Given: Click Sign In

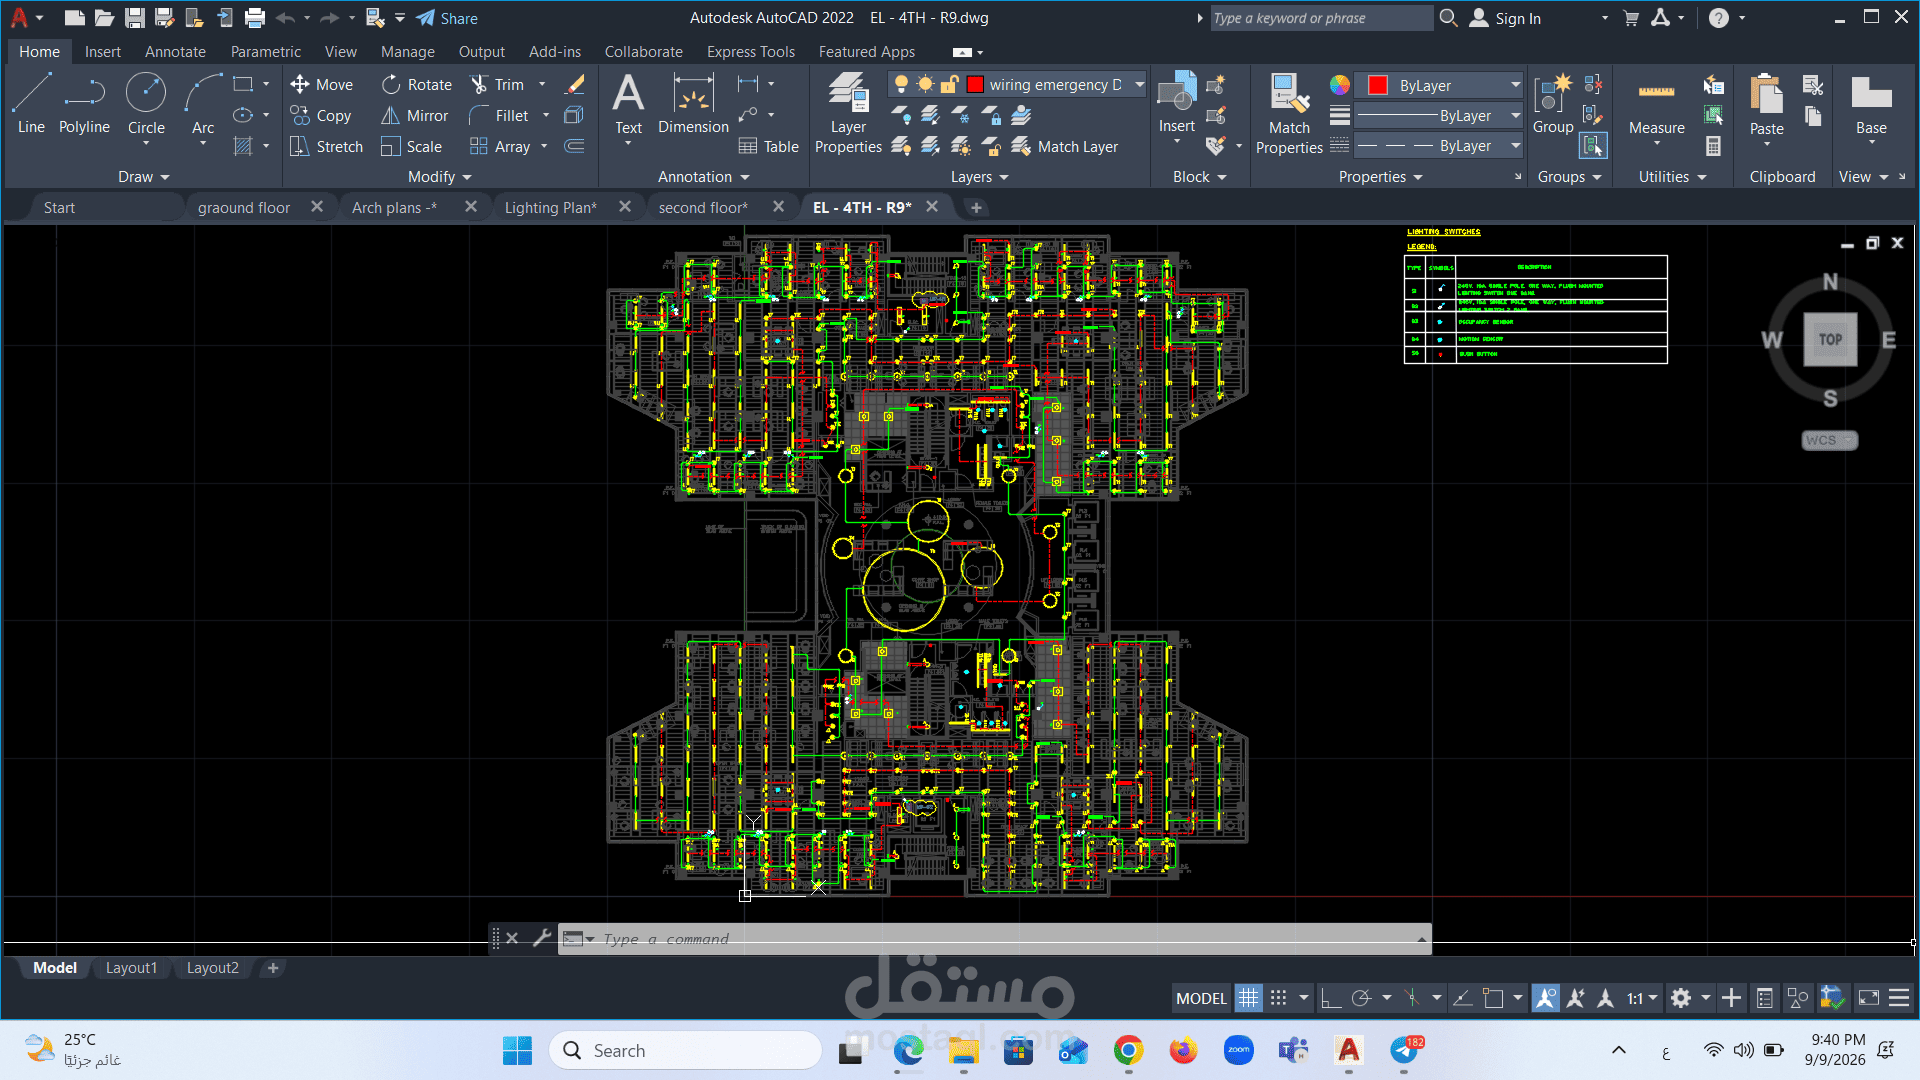Looking at the screenshot, I should point(1506,18).
